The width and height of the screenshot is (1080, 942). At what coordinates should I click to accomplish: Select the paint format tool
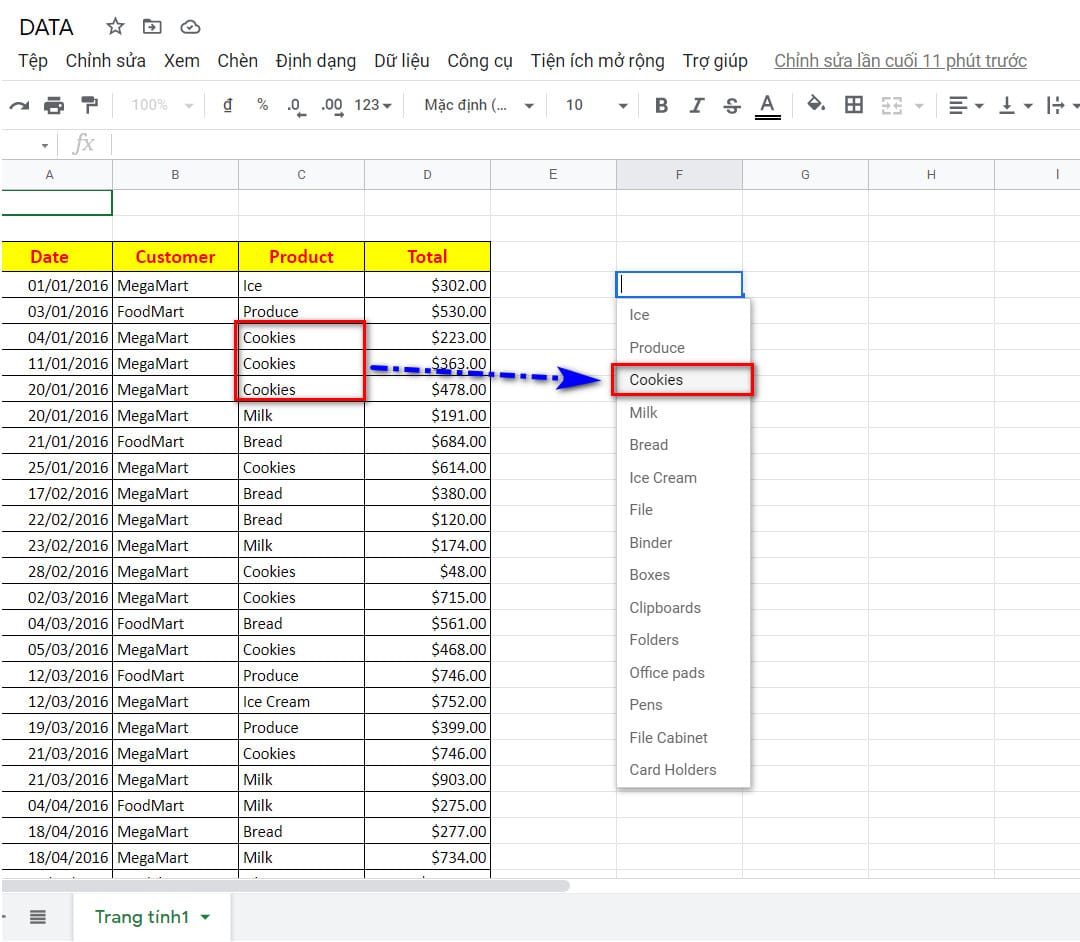tap(89, 105)
